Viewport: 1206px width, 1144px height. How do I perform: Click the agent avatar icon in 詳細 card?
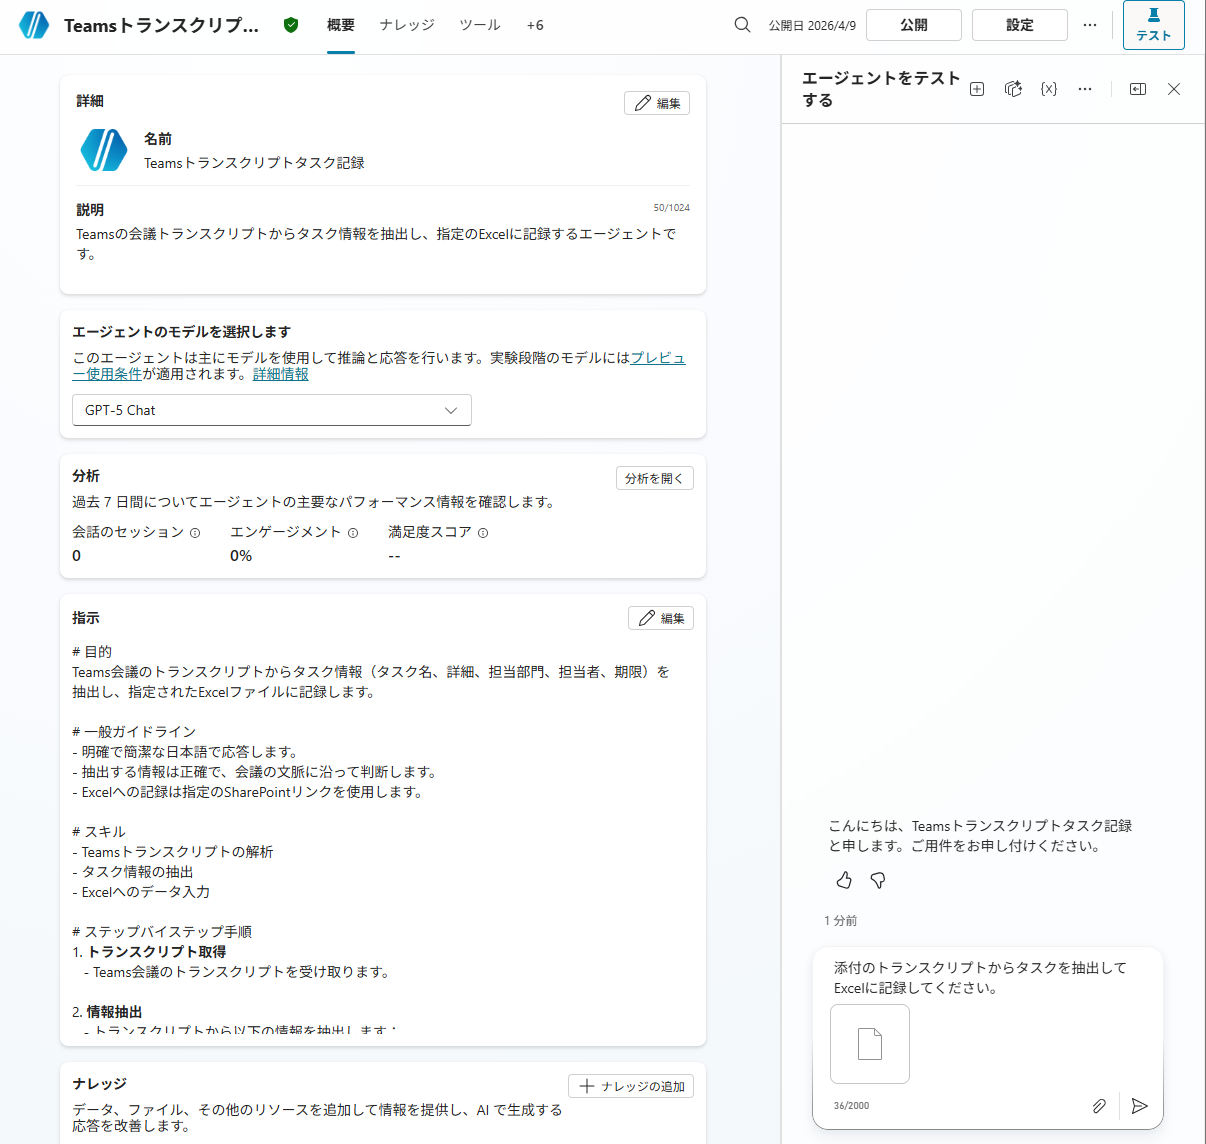pos(104,150)
